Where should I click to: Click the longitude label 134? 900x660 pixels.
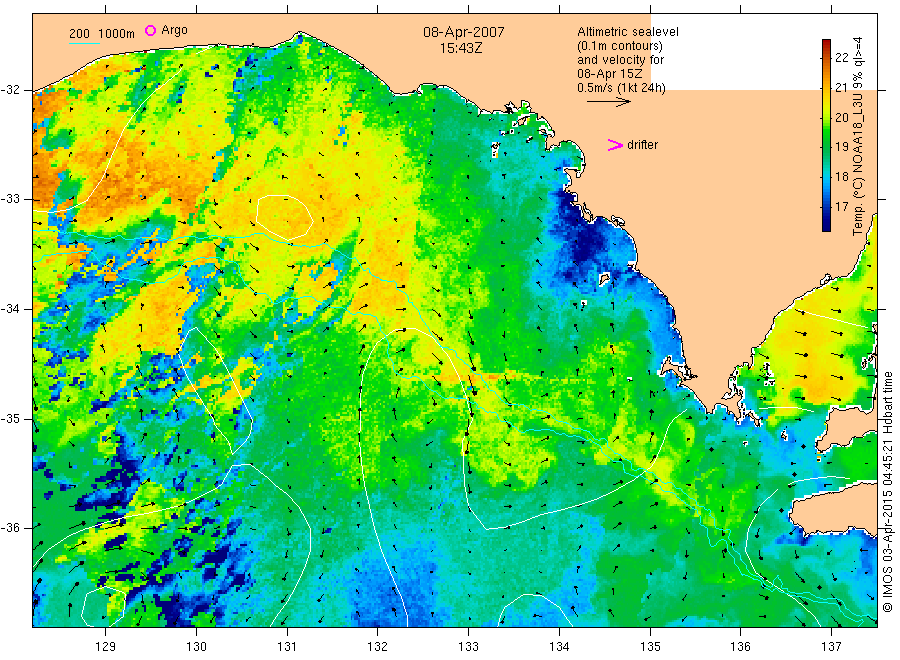click(x=559, y=647)
